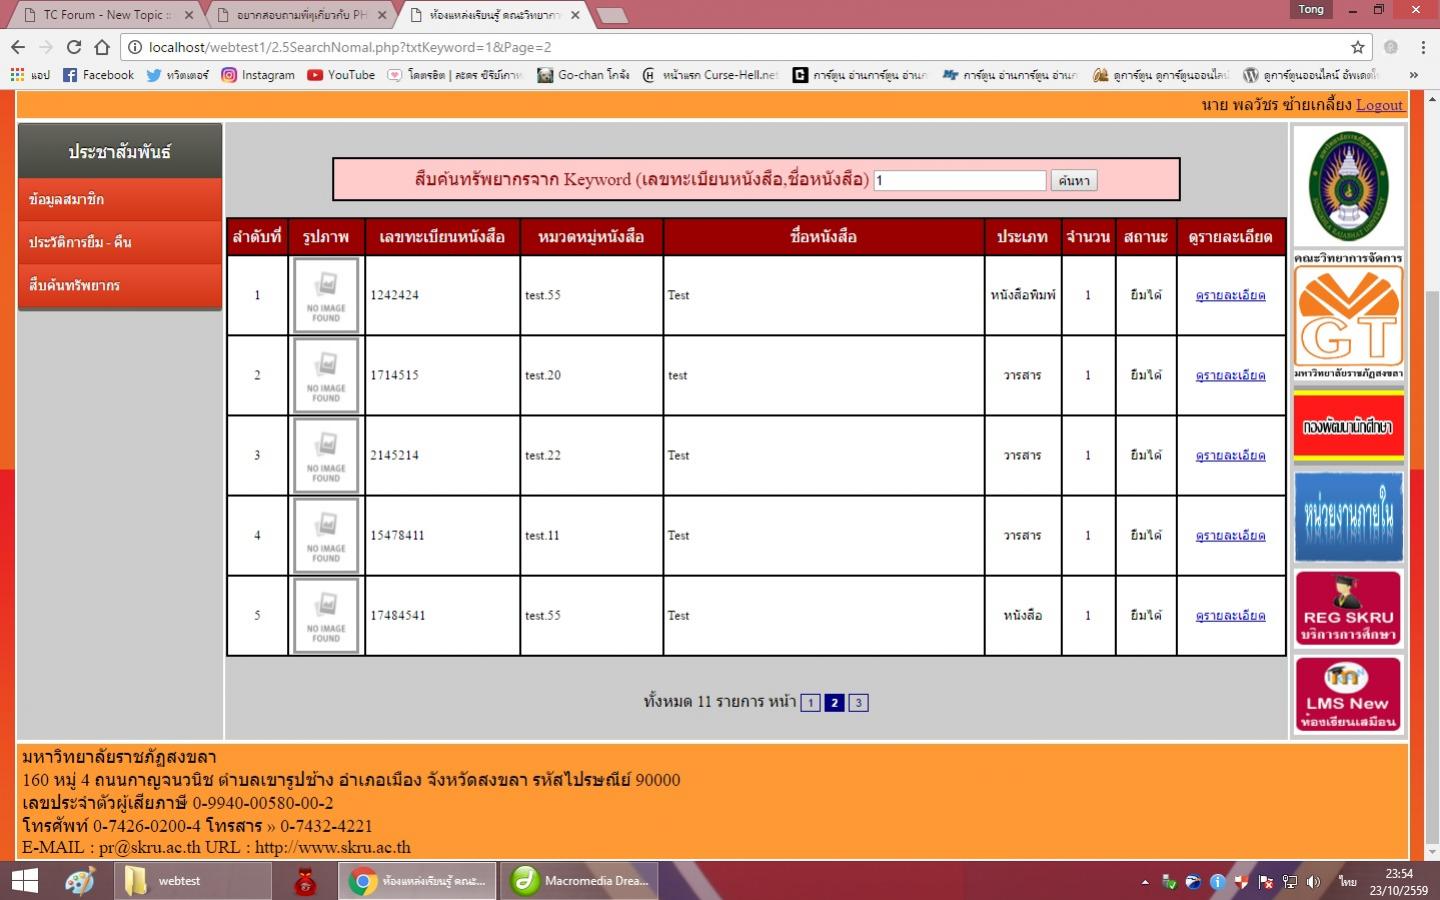
Task: Open the Chrome menu with three dots
Action: pos(1422,47)
